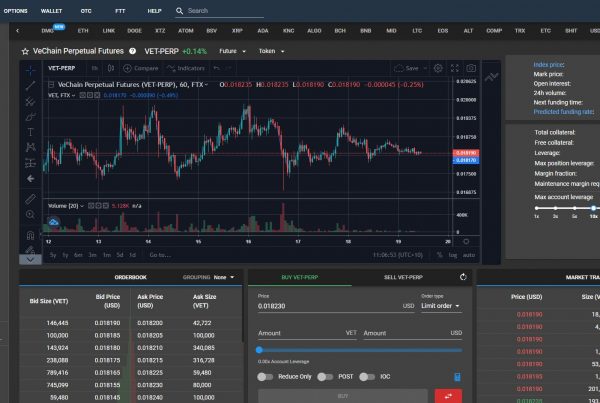Image resolution: width=600 pixels, height=403 pixels.
Task: Reset chart time scale circle icon
Action: click(x=466, y=241)
